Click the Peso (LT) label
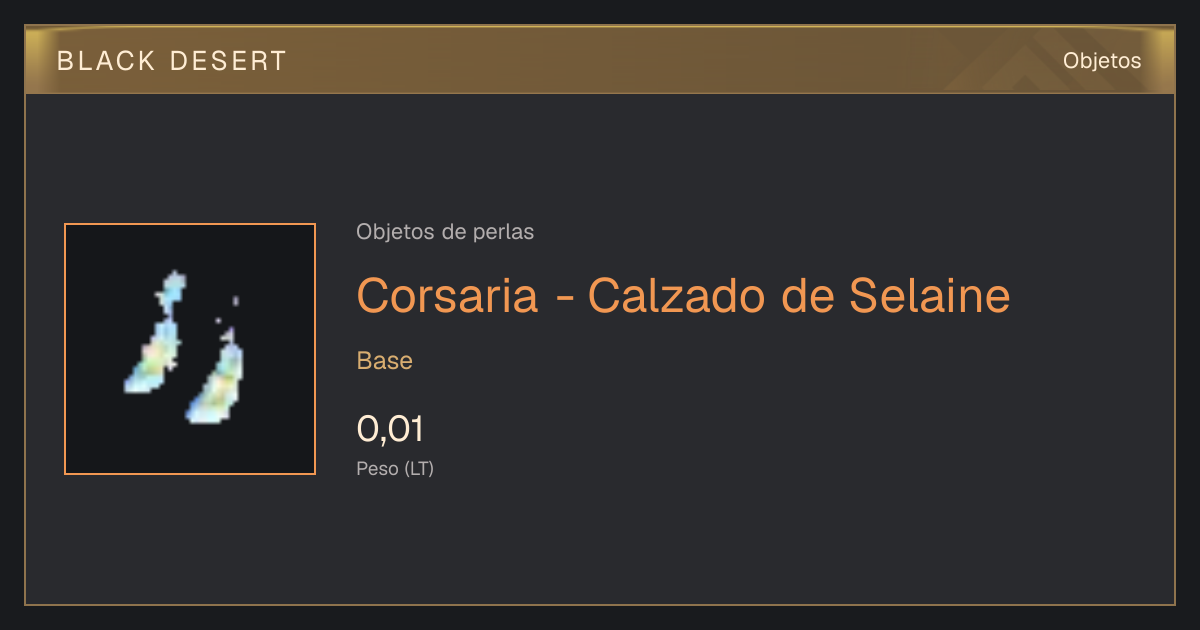1200x630 pixels. pos(395,468)
